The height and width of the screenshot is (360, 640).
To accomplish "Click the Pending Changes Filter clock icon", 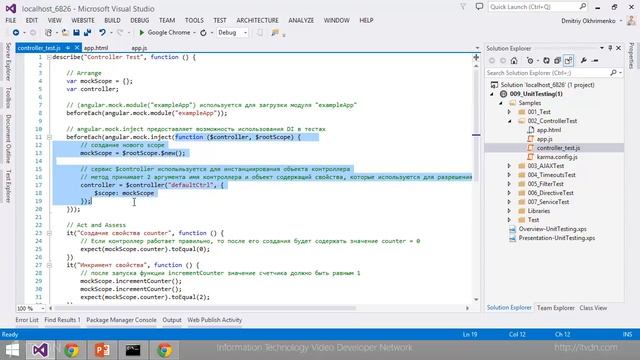I will click(530, 60).
